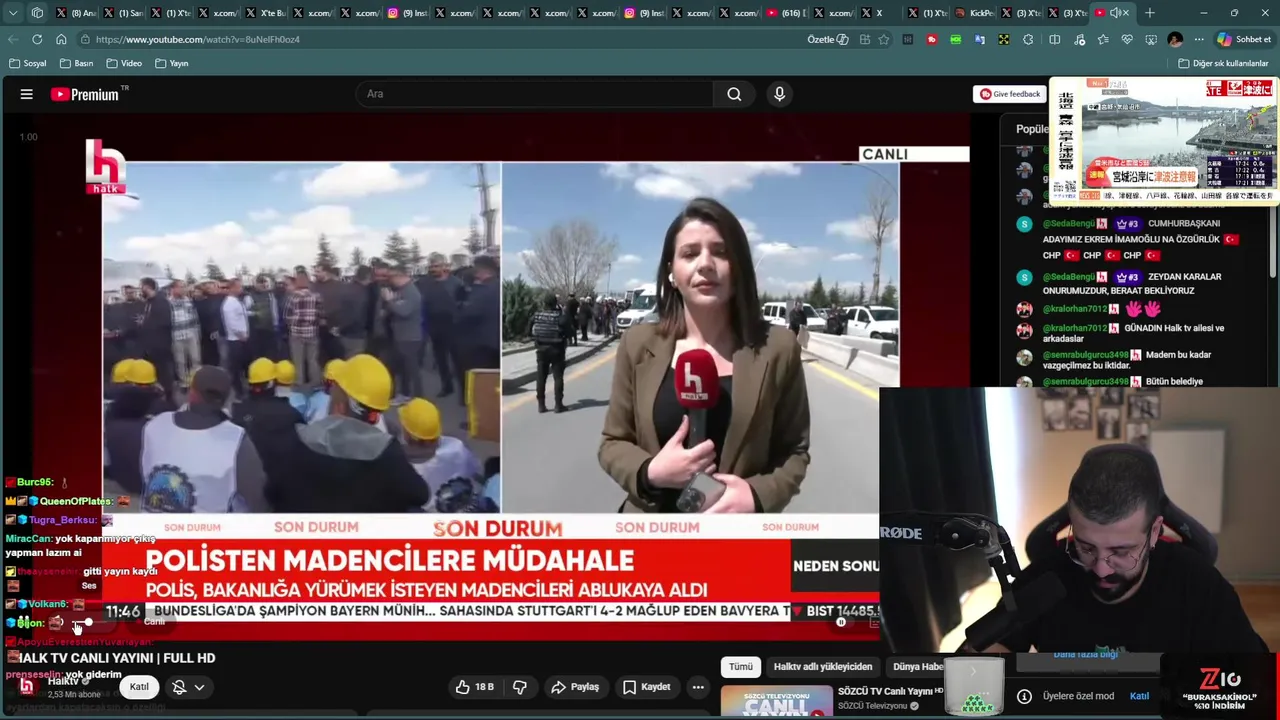Join the channel with Katıl button
Screen dimensions: 1280x720
[x=139, y=687]
